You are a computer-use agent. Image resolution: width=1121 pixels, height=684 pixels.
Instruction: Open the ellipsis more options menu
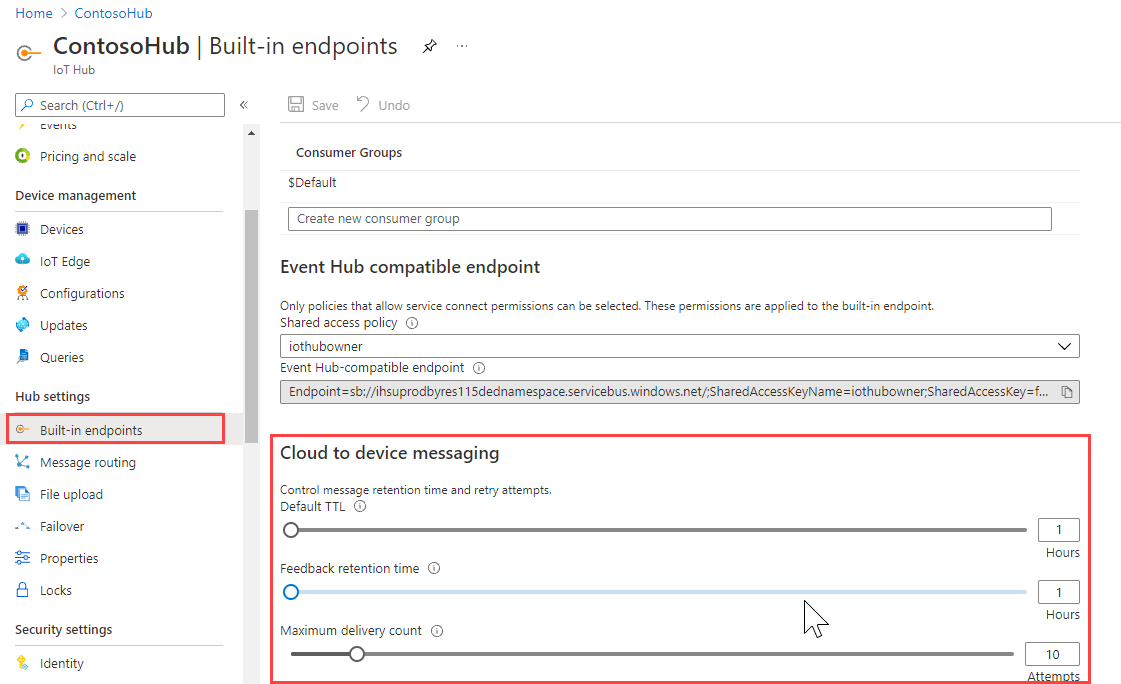tap(462, 46)
